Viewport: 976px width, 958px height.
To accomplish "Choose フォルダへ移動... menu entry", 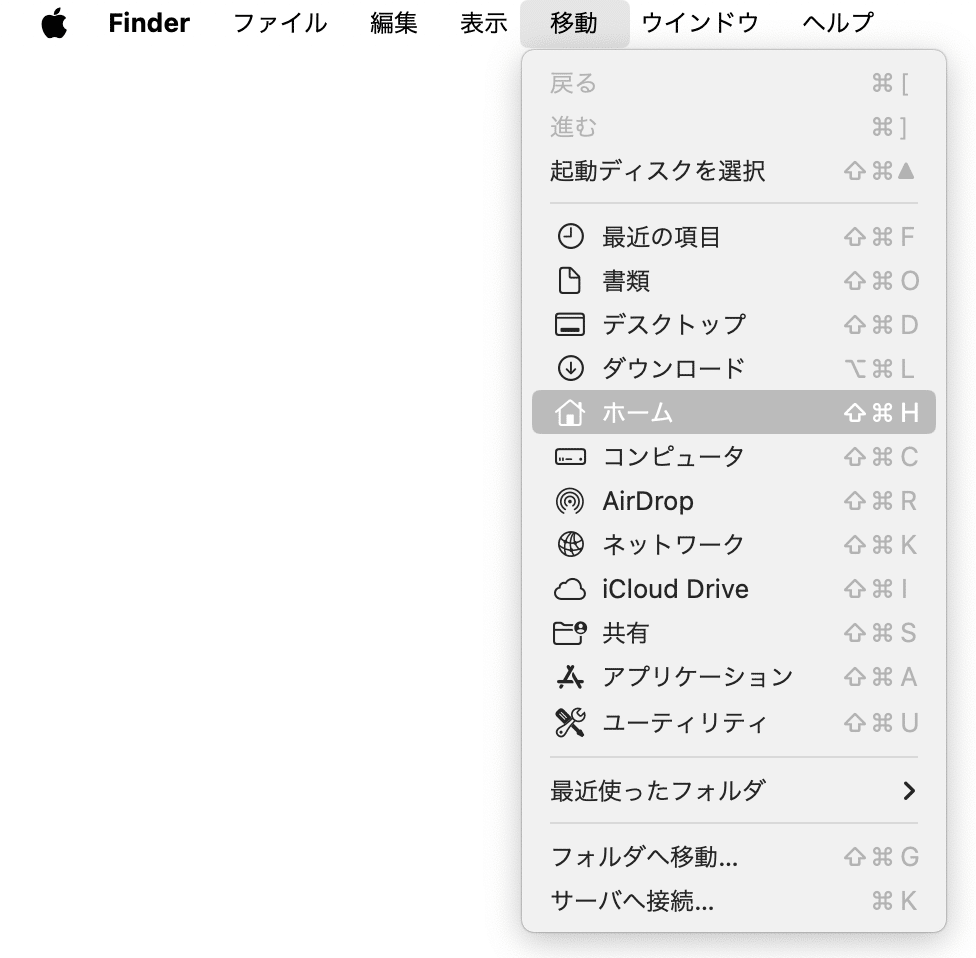I will (x=734, y=857).
